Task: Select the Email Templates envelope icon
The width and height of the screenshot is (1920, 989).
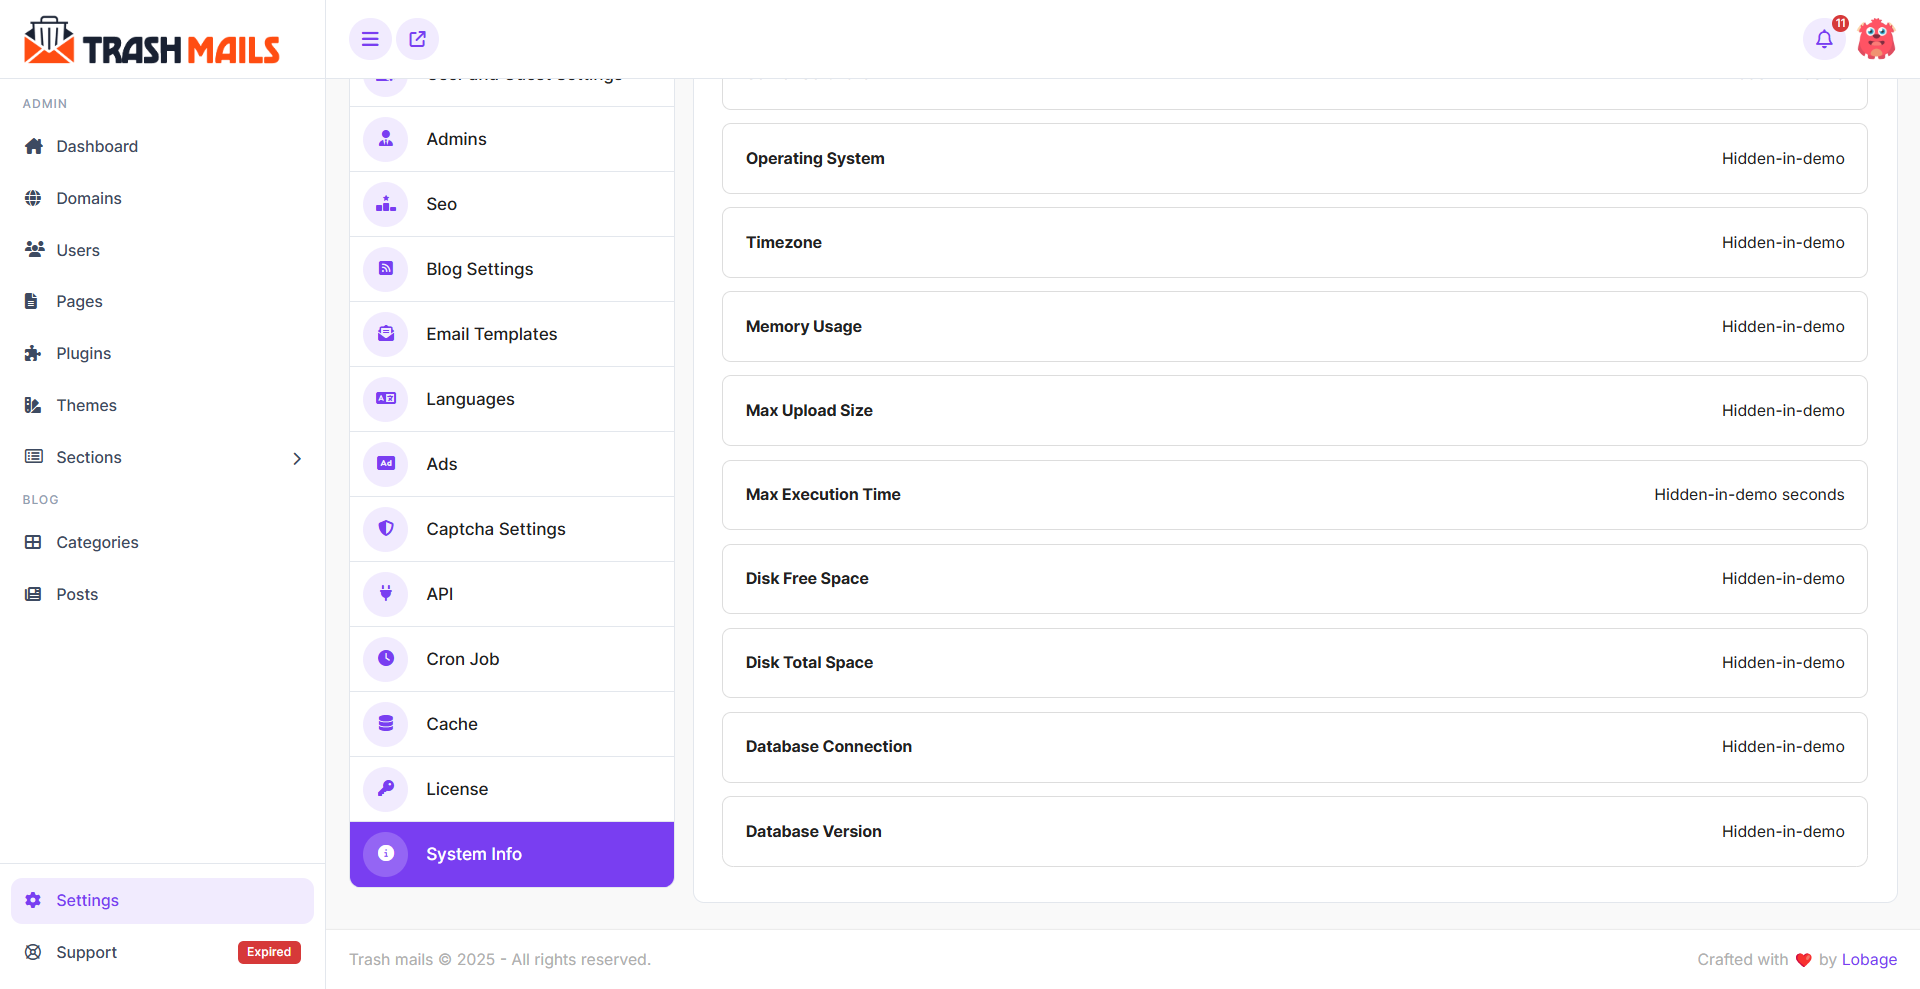Action: [x=385, y=334]
